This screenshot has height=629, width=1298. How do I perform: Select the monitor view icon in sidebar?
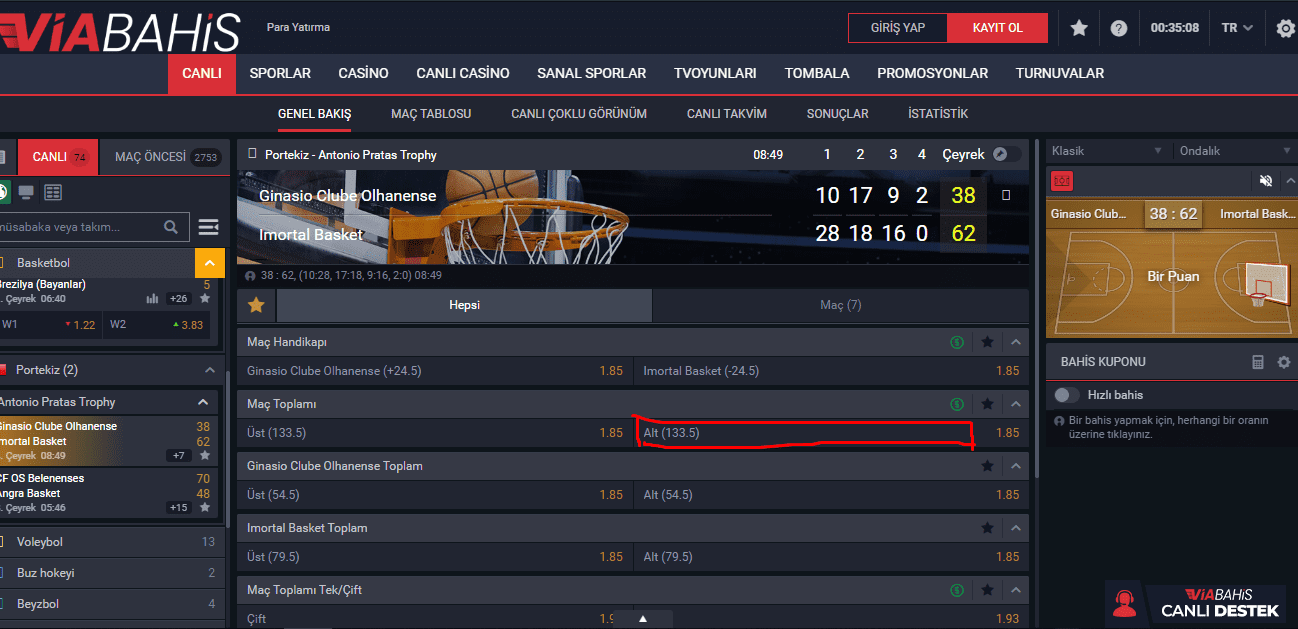tap(26, 192)
